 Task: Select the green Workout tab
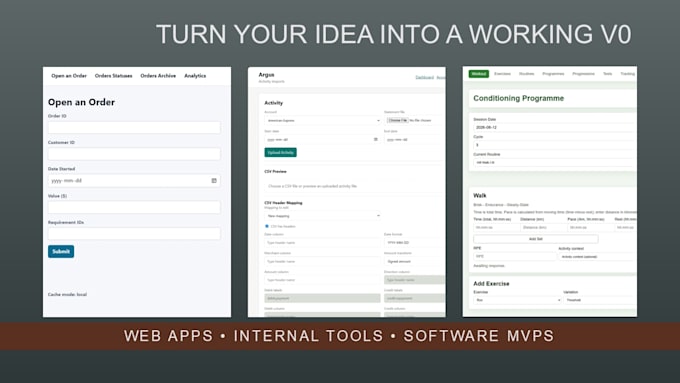pos(479,74)
